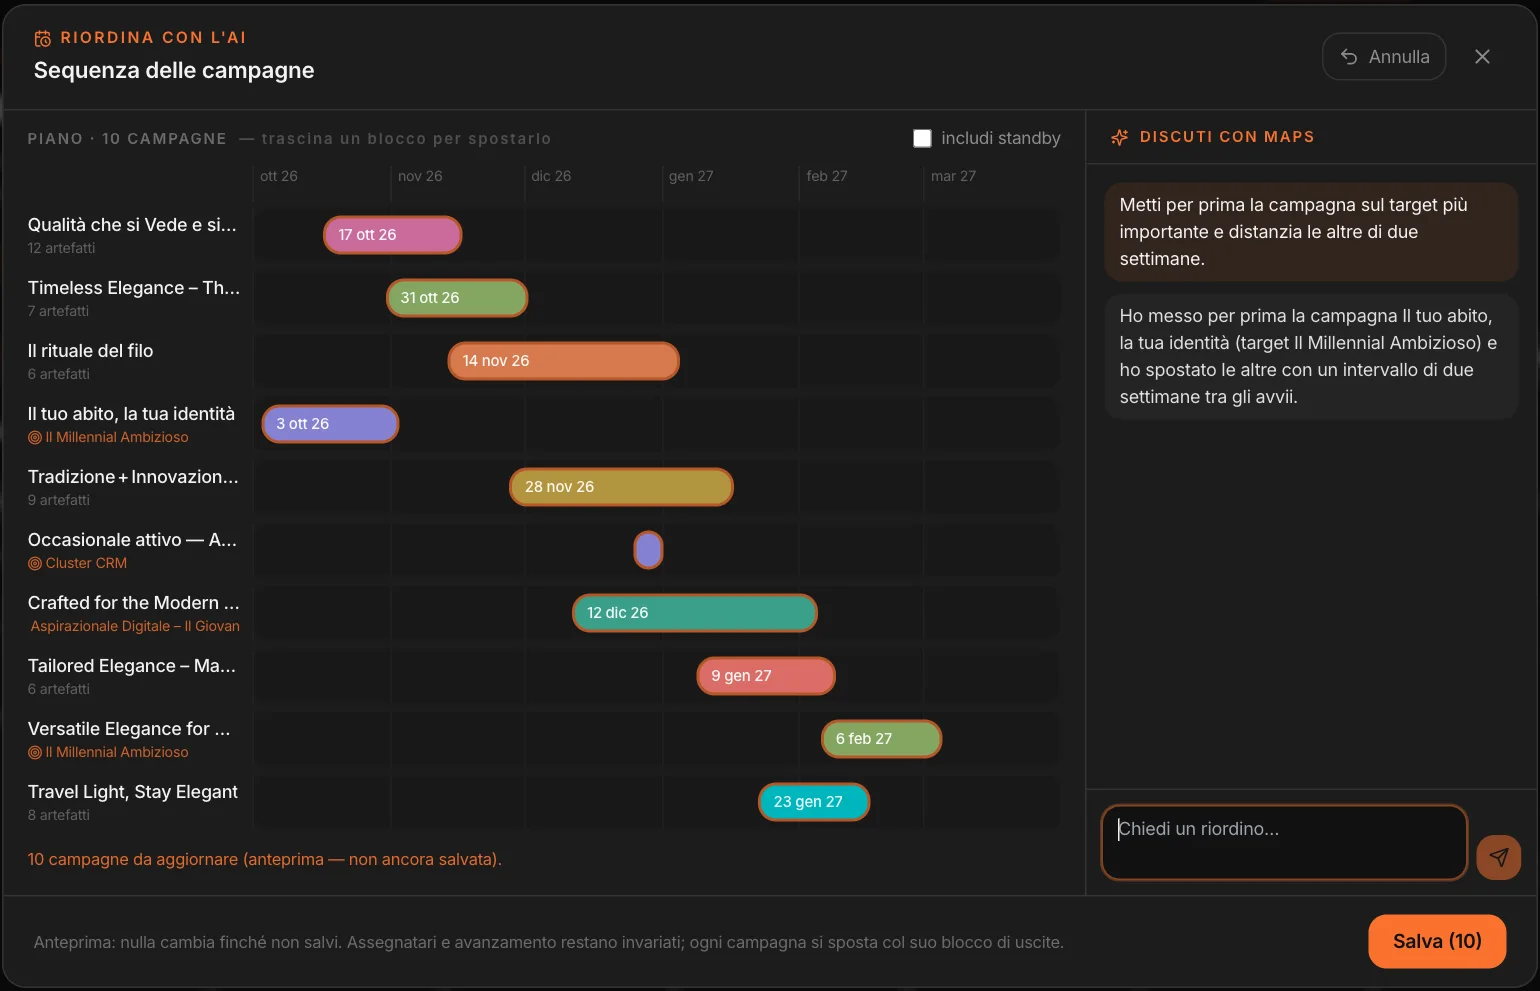Enable the includi standby checkbox

[922, 138]
